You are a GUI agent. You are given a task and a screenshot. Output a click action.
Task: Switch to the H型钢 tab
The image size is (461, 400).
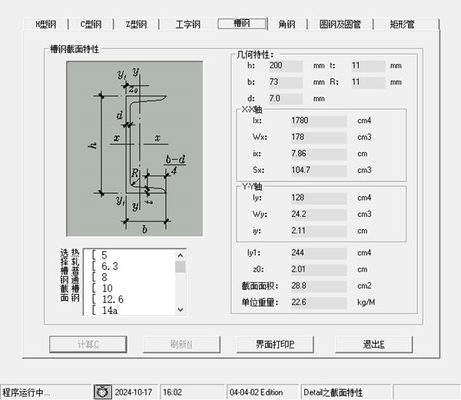coord(46,24)
